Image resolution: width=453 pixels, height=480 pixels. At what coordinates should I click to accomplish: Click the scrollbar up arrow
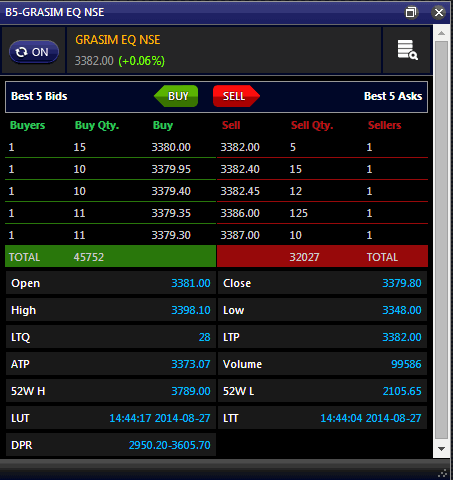coord(441,33)
